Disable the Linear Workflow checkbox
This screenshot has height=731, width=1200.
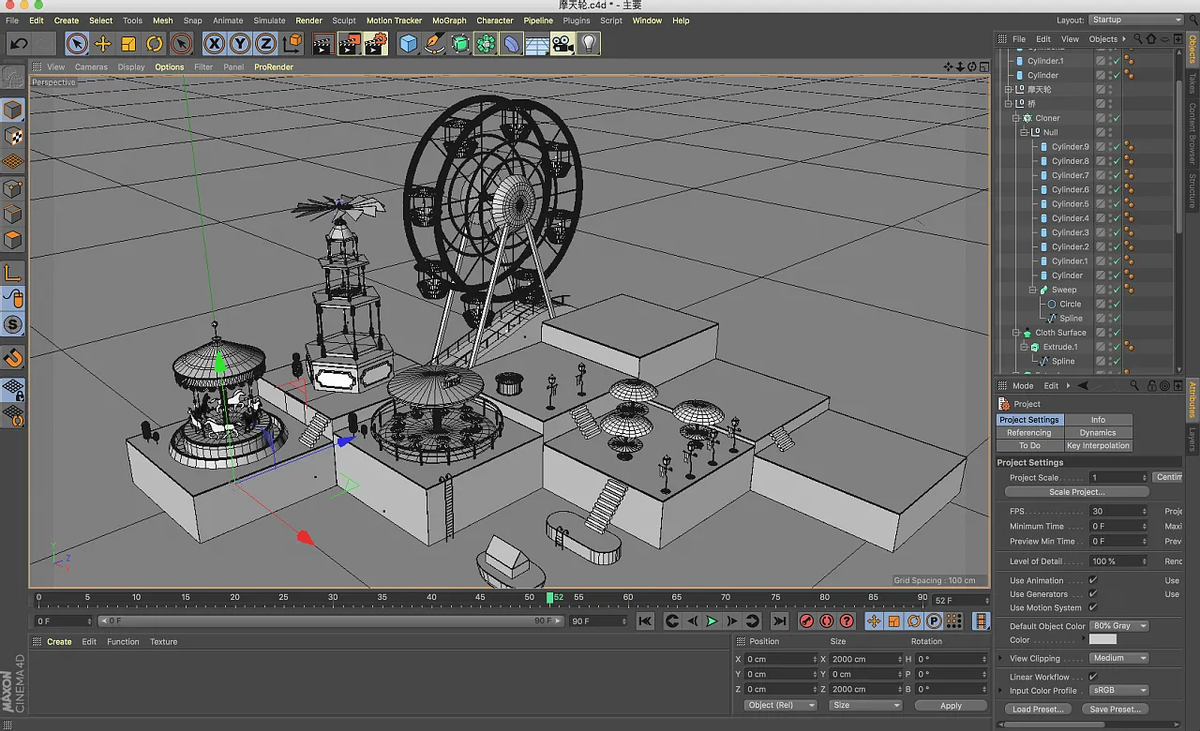click(x=1093, y=677)
